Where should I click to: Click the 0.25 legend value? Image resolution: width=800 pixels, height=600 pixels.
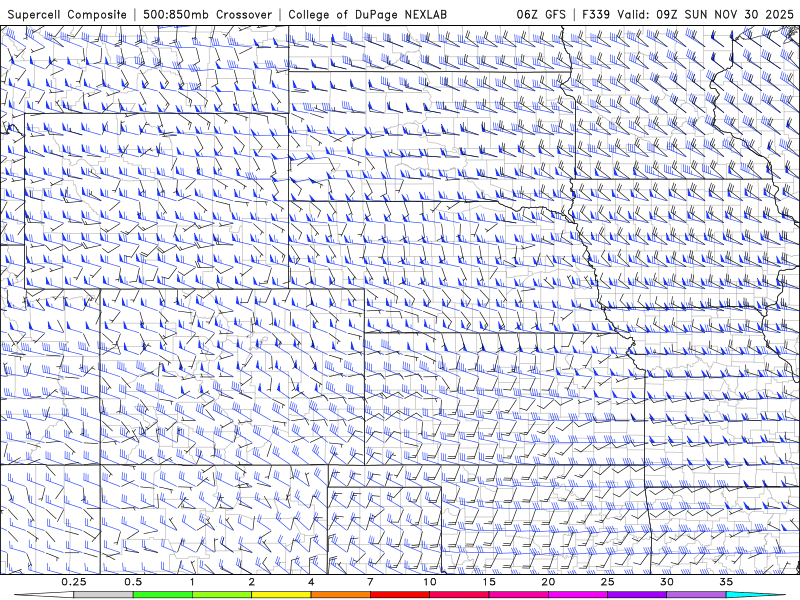(x=74, y=582)
